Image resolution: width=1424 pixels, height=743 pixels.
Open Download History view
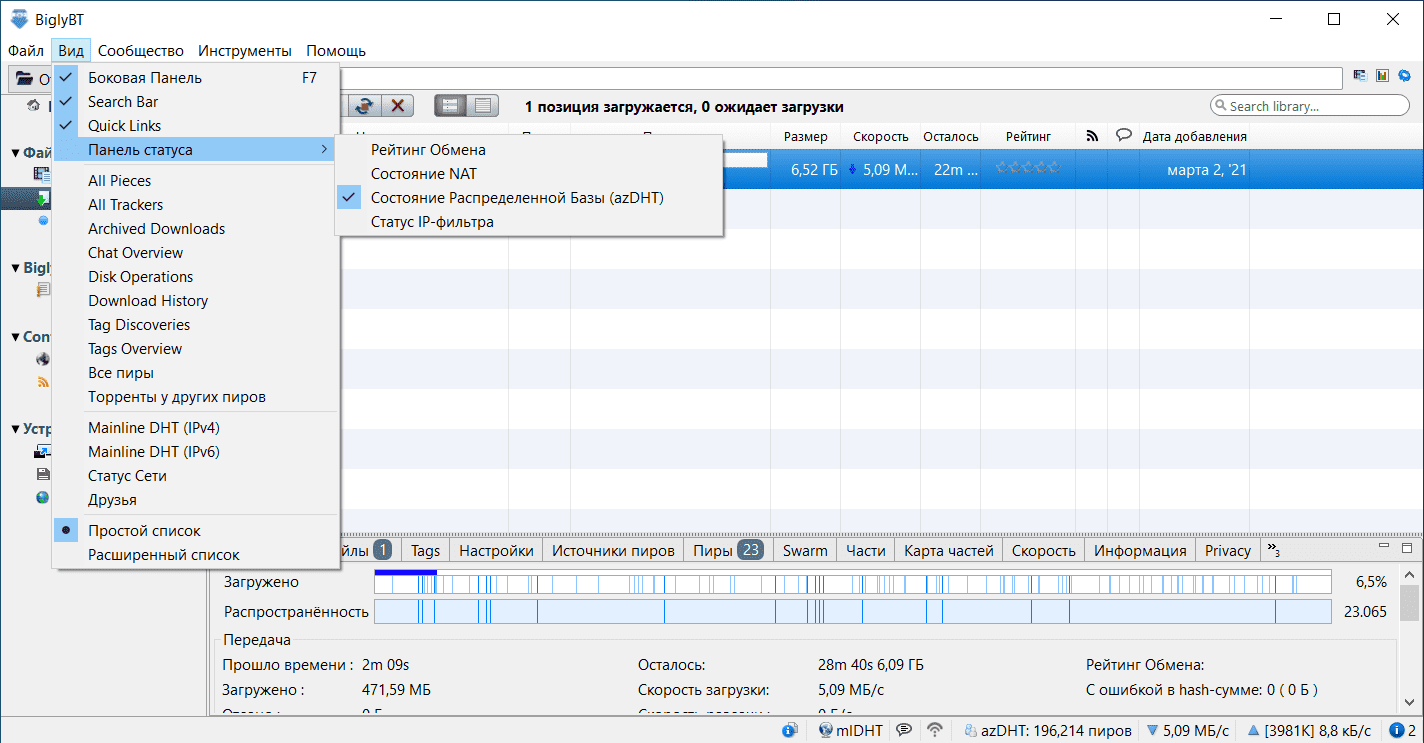(196, 300)
